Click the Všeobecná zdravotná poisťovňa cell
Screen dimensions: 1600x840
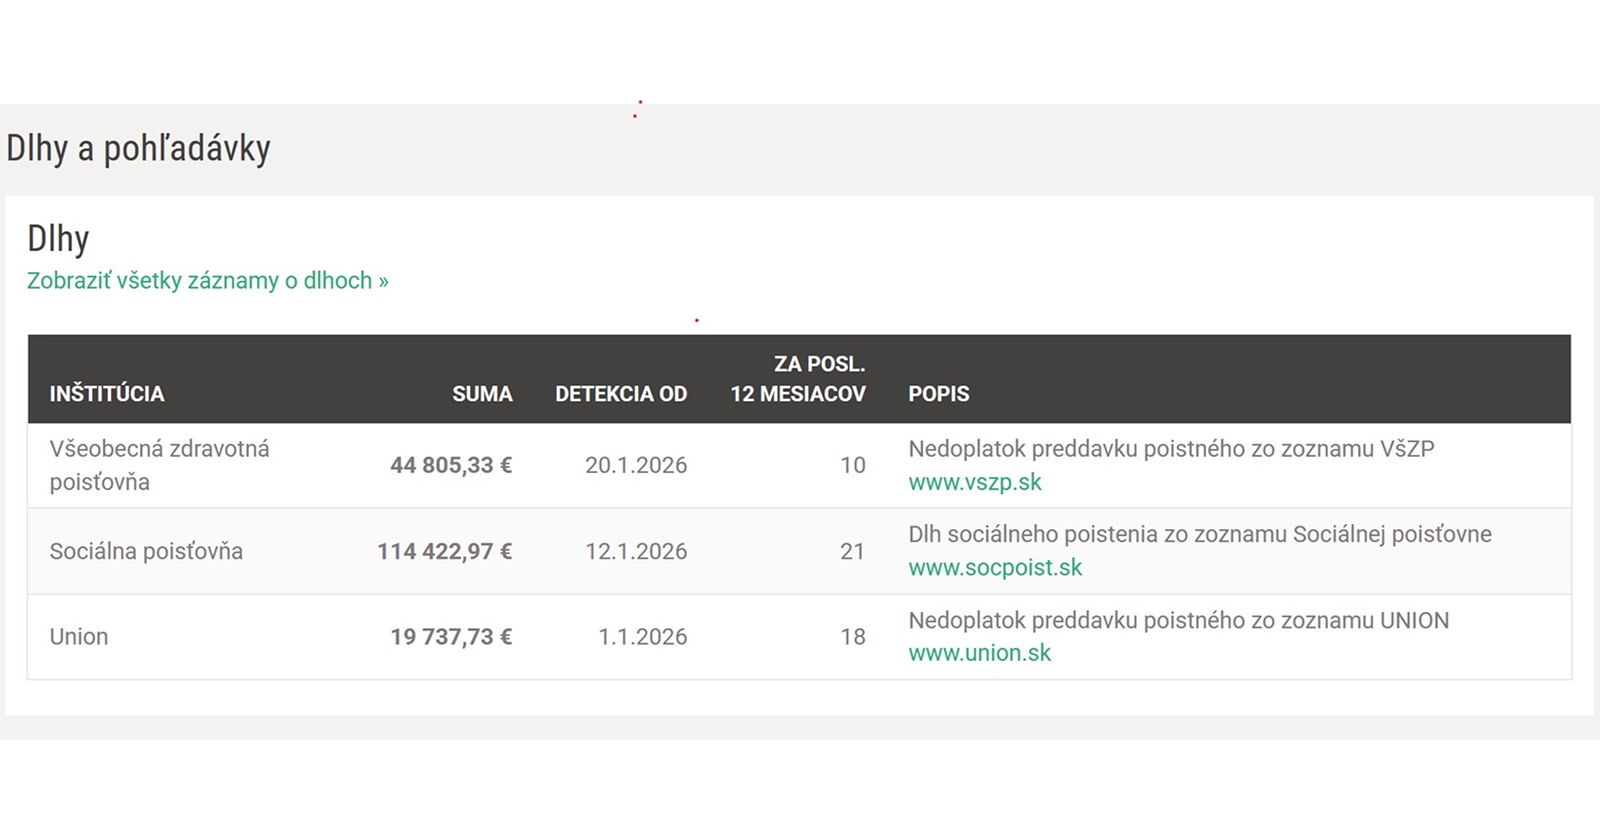159,465
